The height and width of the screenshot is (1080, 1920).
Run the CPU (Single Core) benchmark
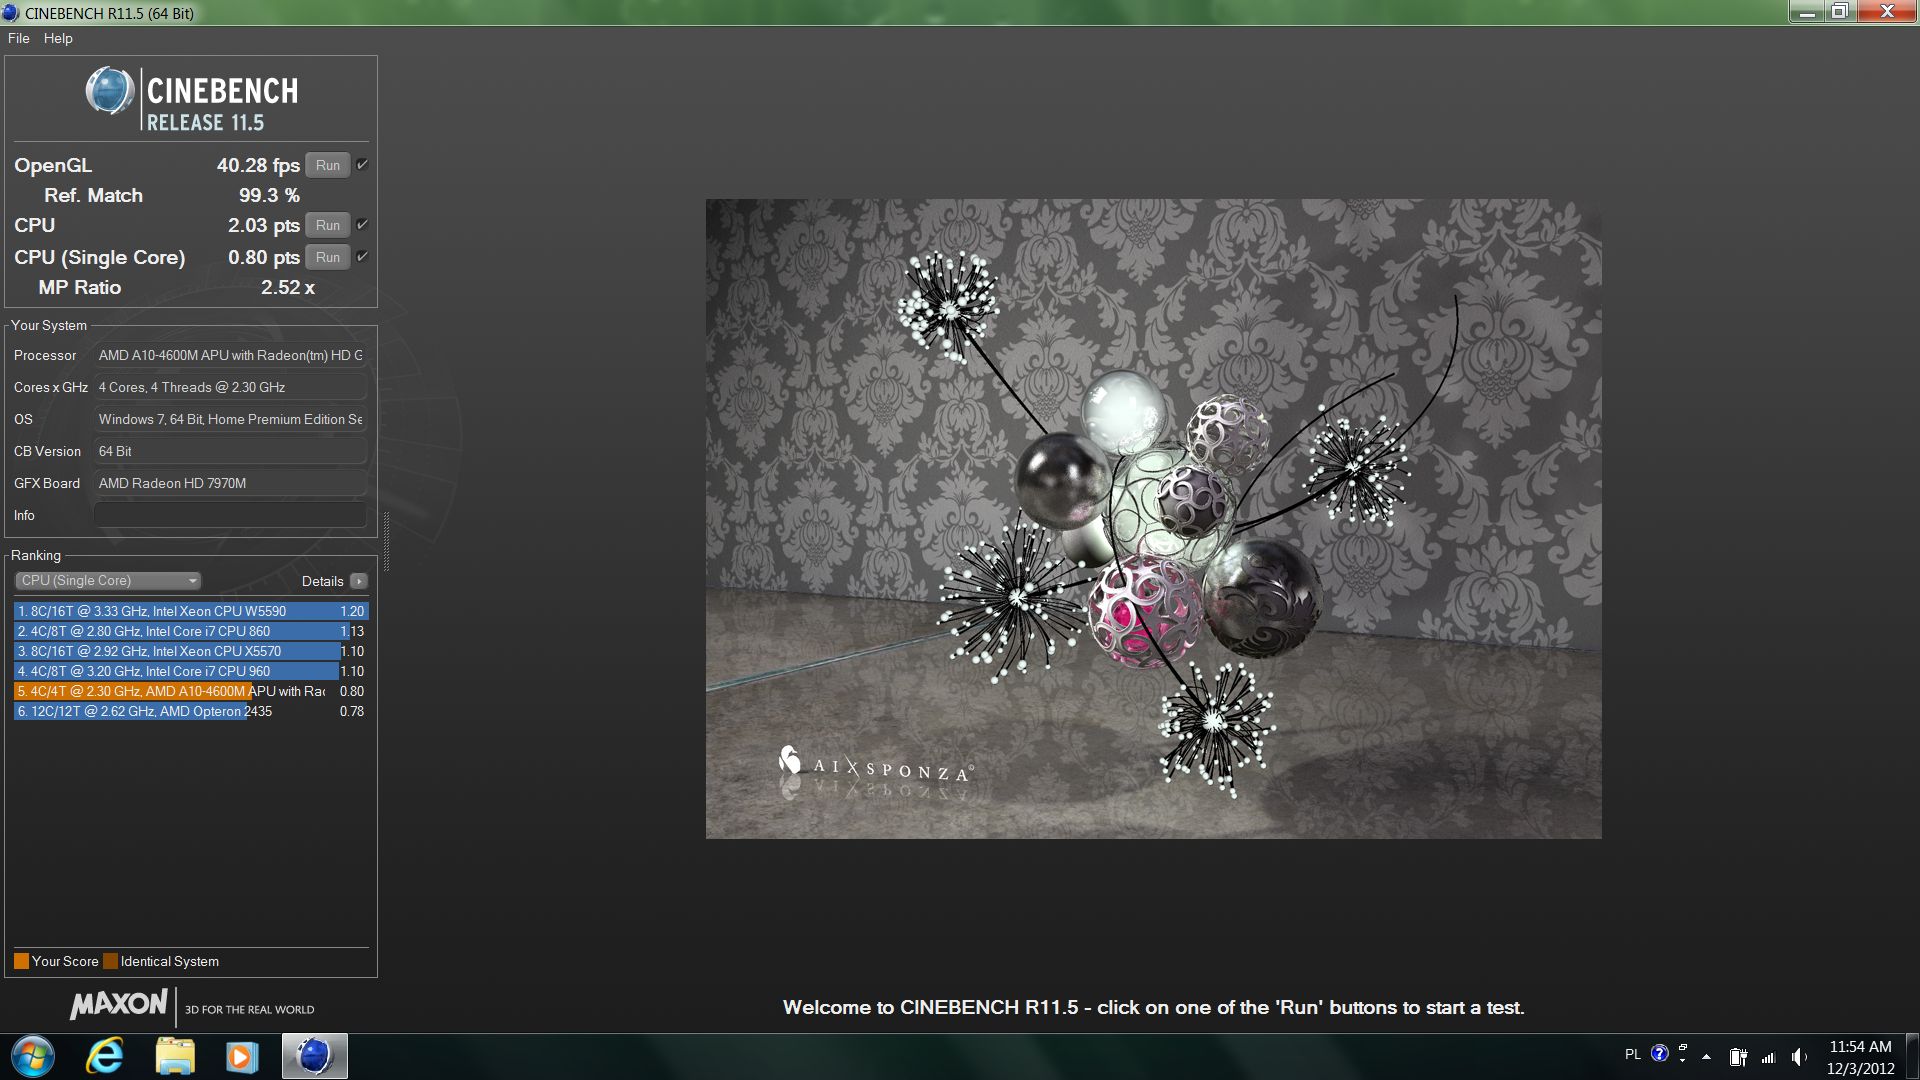click(x=328, y=258)
